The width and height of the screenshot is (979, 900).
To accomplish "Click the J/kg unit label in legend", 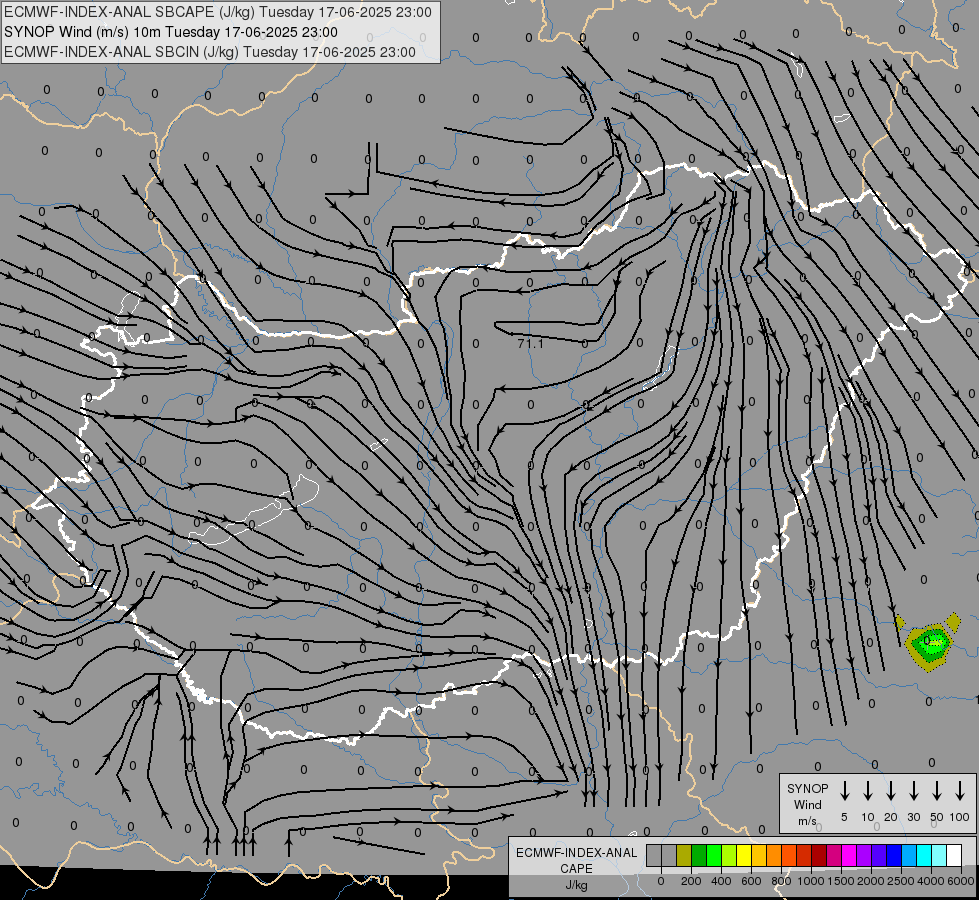I will (x=576, y=885).
